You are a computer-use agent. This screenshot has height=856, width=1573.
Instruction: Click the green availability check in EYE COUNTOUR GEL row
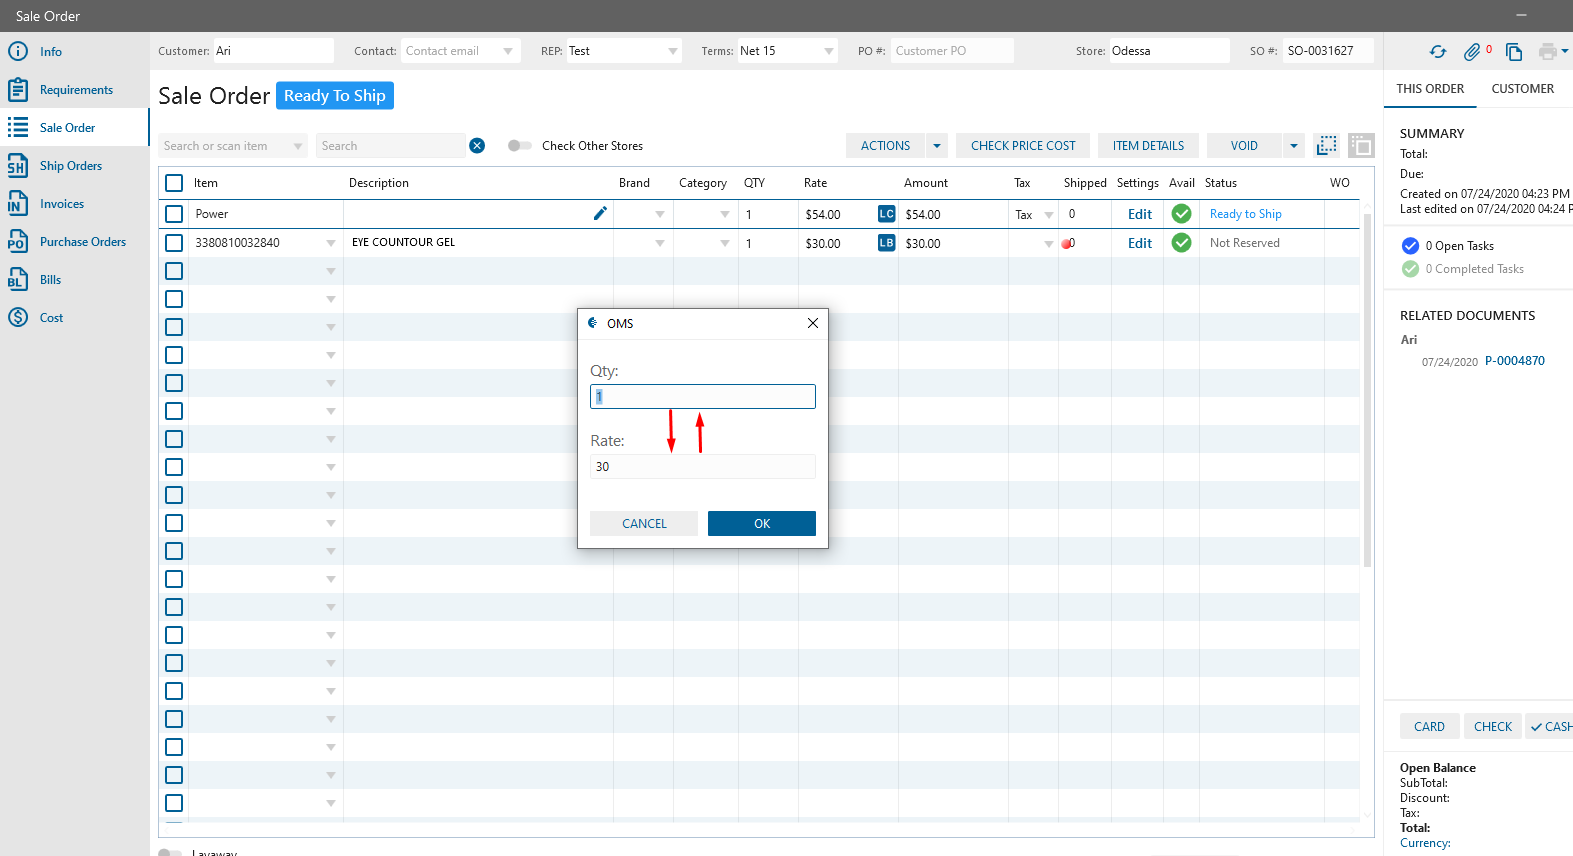click(x=1181, y=243)
